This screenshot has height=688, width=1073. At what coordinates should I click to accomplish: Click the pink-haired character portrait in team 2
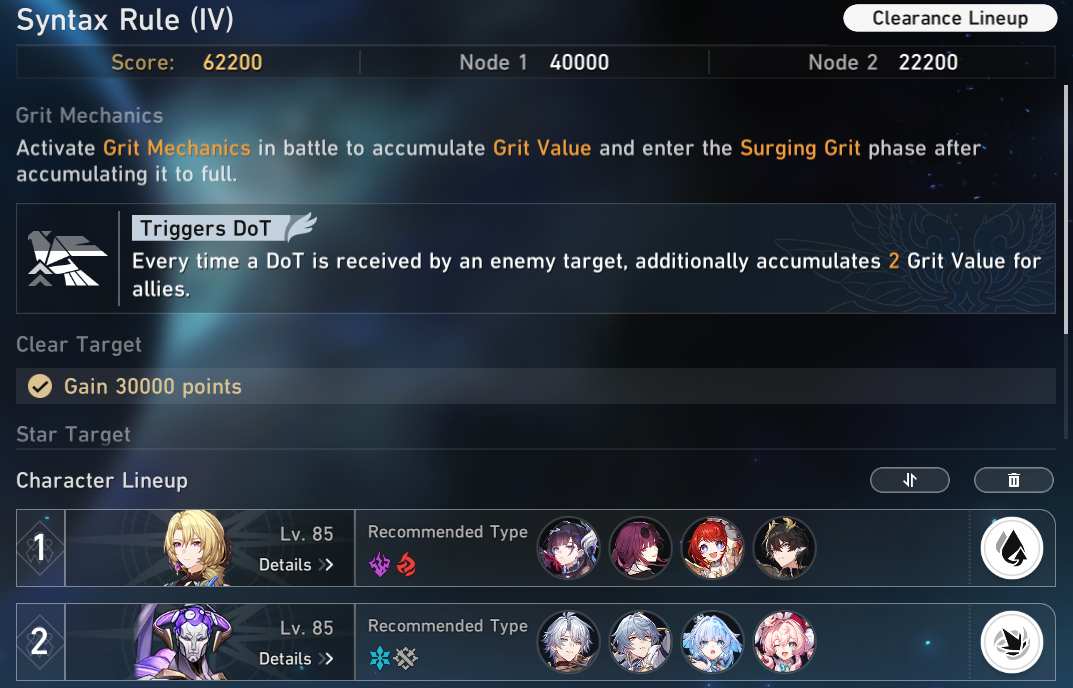pos(784,642)
